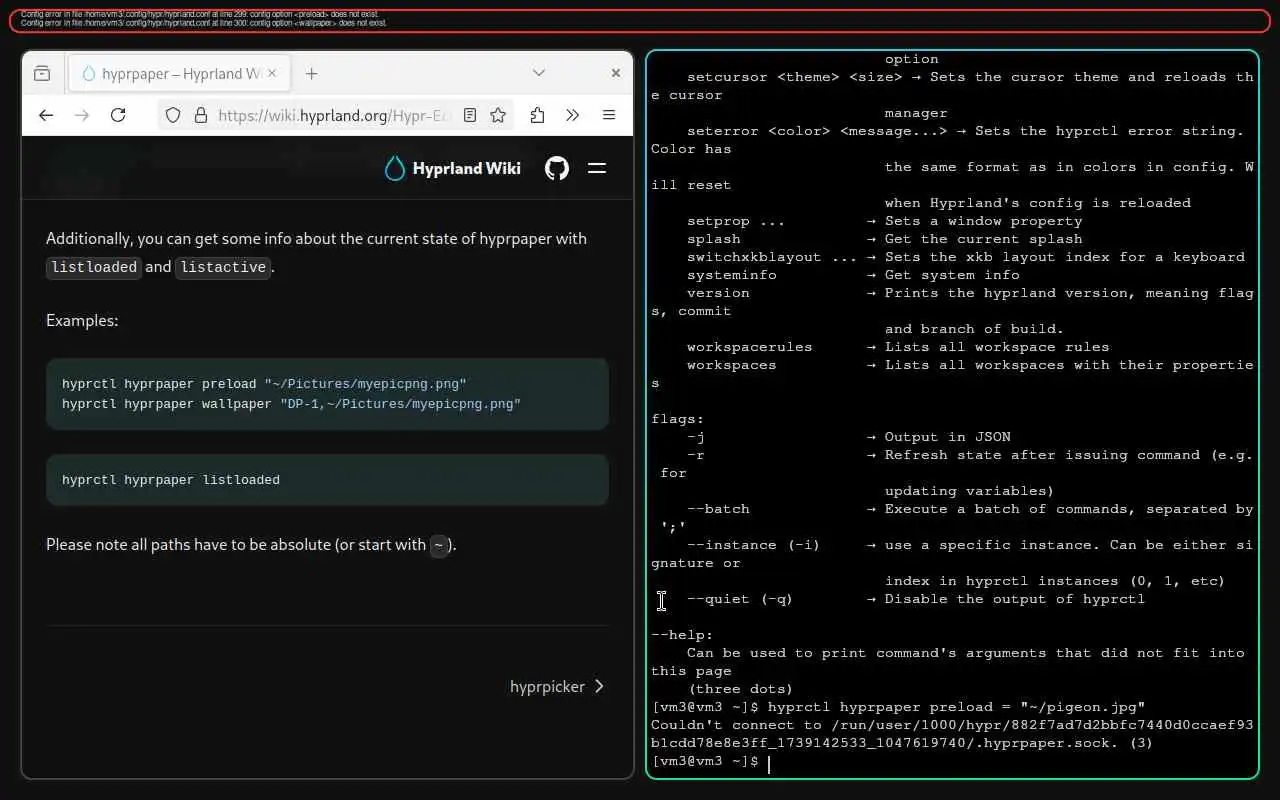Click the hyprctl hyprpaper preload example line
Image resolution: width=1280 pixels, height=800 pixels.
(264, 384)
